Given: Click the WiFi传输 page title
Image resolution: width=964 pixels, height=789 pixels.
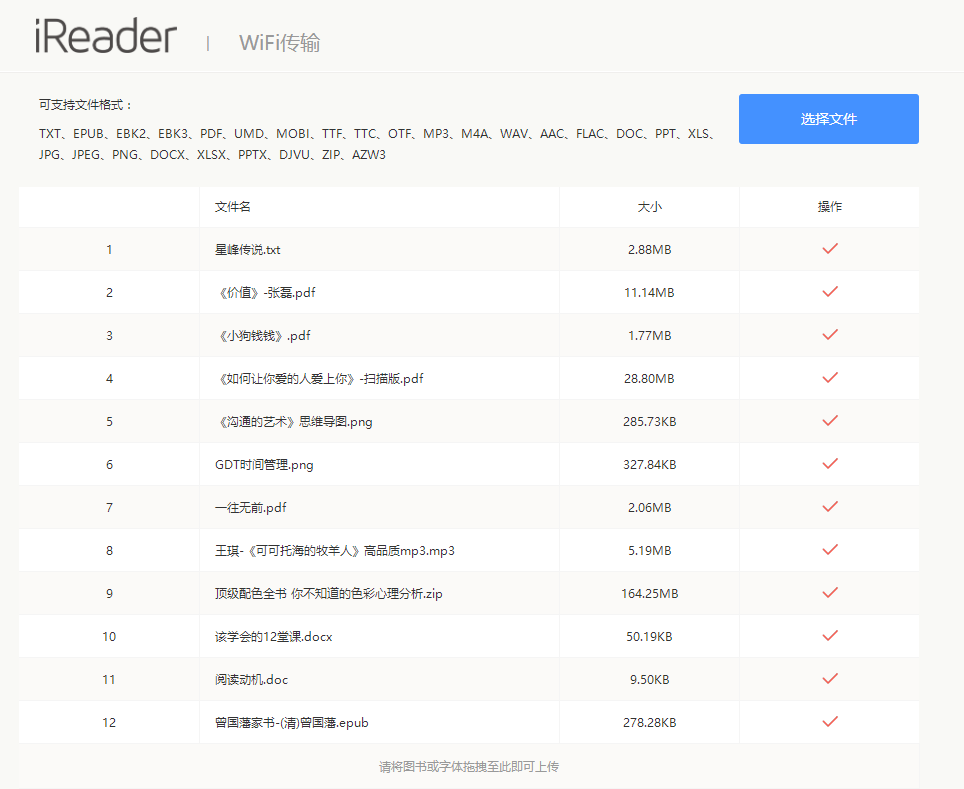Looking at the screenshot, I should pos(280,42).
